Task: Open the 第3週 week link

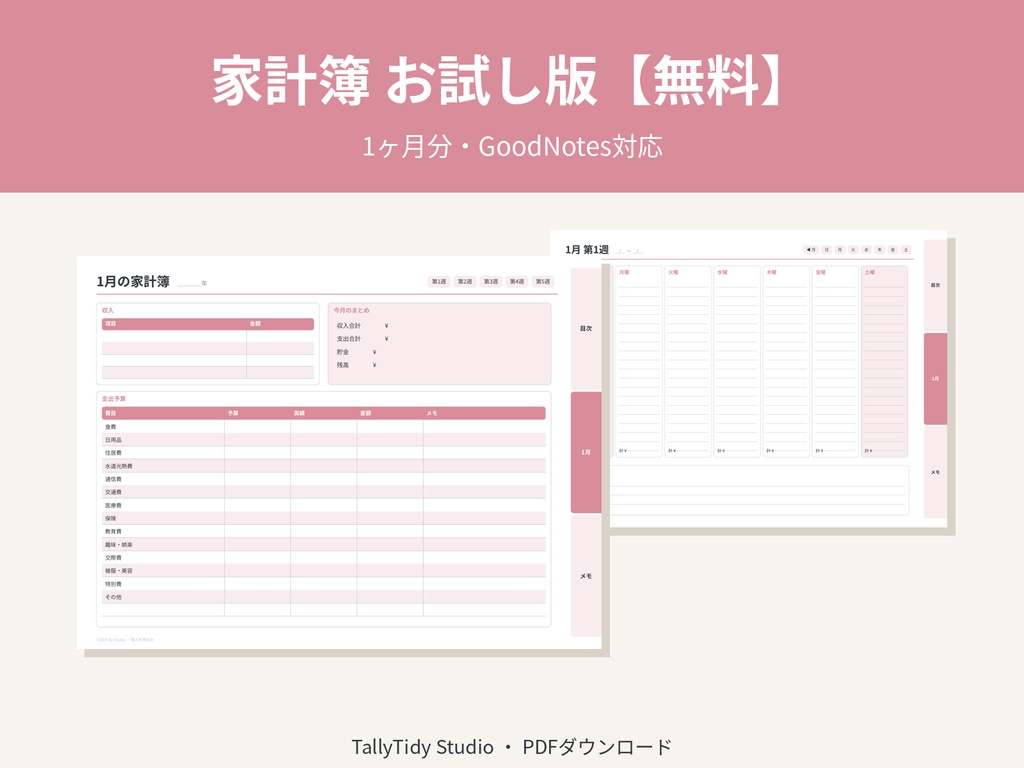Action: click(x=491, y=281)
